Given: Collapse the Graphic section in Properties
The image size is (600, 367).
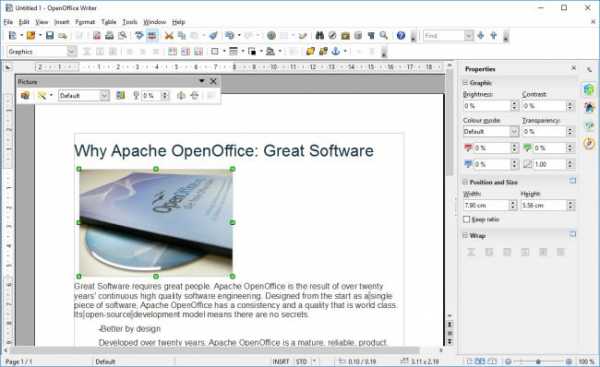Looking at the screenshot, I should tap(466, 83).
